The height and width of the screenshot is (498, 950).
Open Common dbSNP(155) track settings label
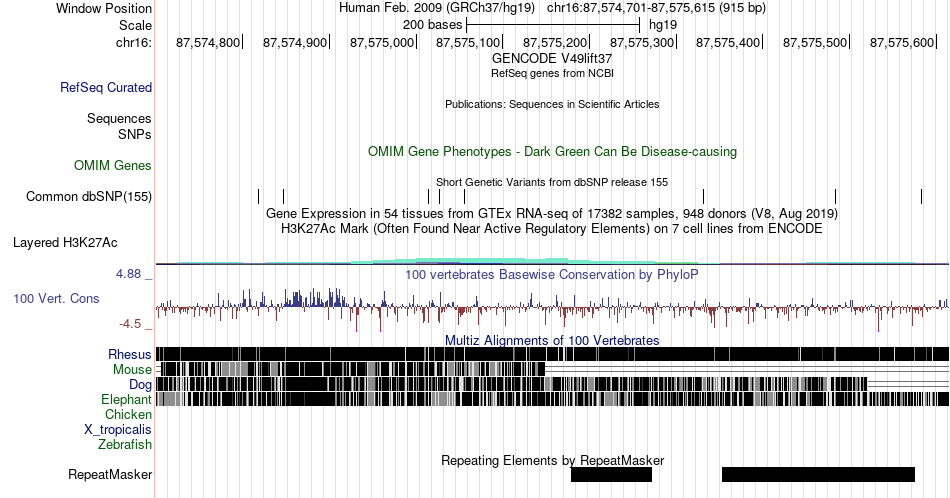pyautogui.click(x=88, y=196)
